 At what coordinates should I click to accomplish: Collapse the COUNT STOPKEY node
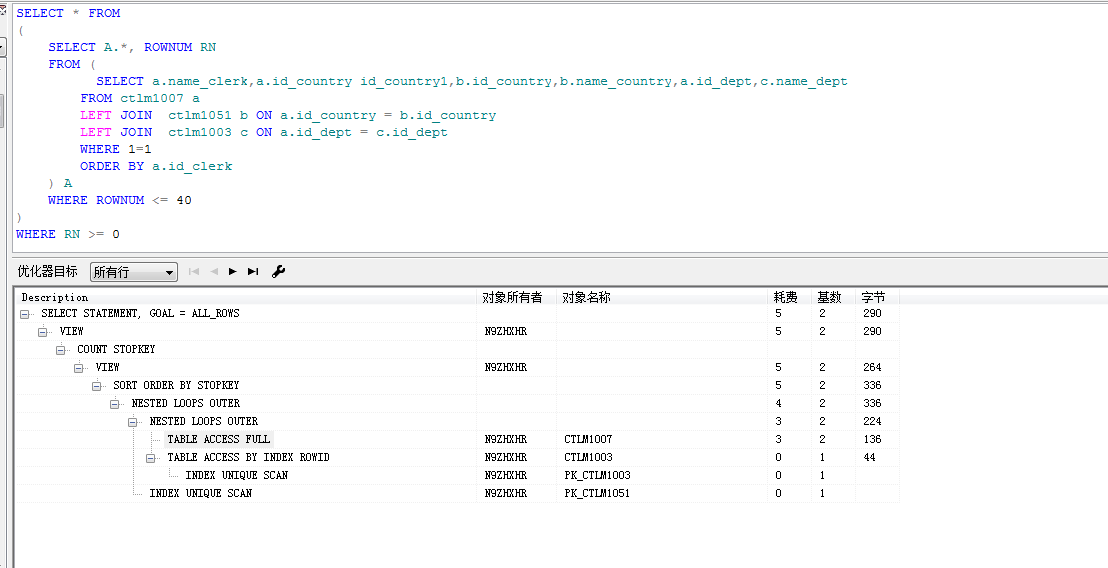tap(61, 350)
